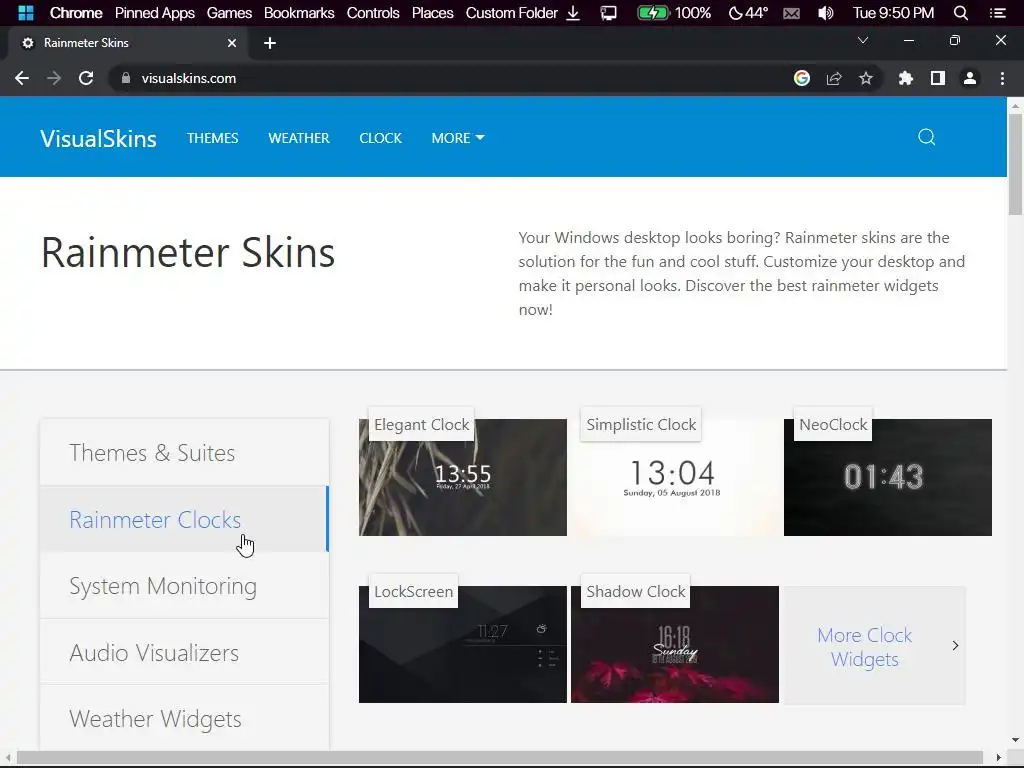Image resolution: width=1024 pixels, height=768 pixels.
Task: Open the Elegant Clock thumbnail
Action: point(462,477)
